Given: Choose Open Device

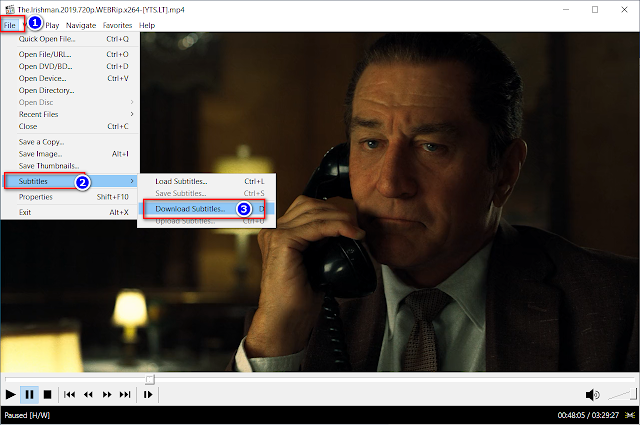Looking at the screenshot, I should [71, 78].
